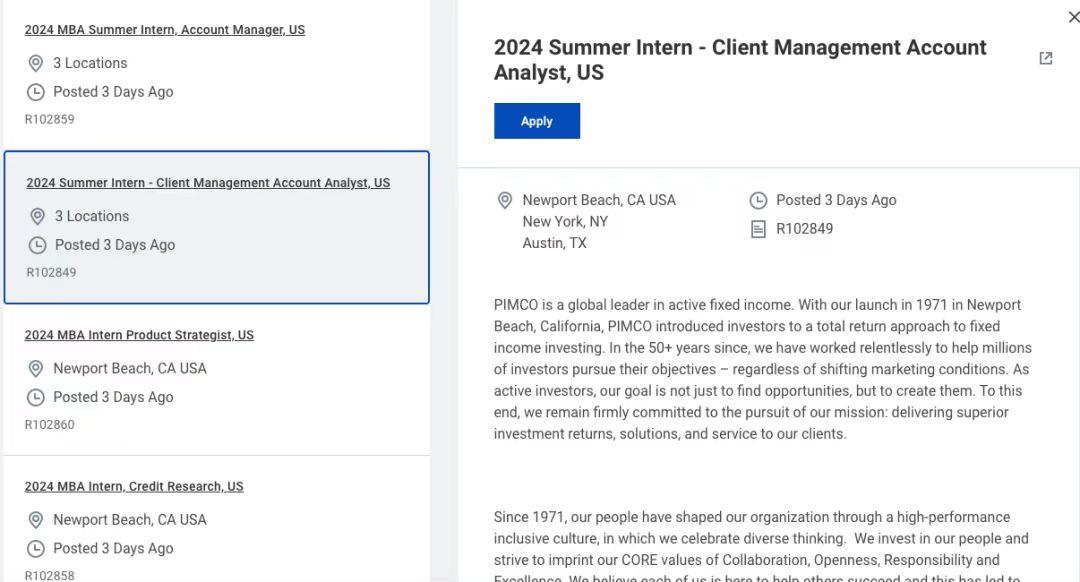Select Client Management Account Analyst listing title
This screenshot has height=582, width=1080.
208,183
